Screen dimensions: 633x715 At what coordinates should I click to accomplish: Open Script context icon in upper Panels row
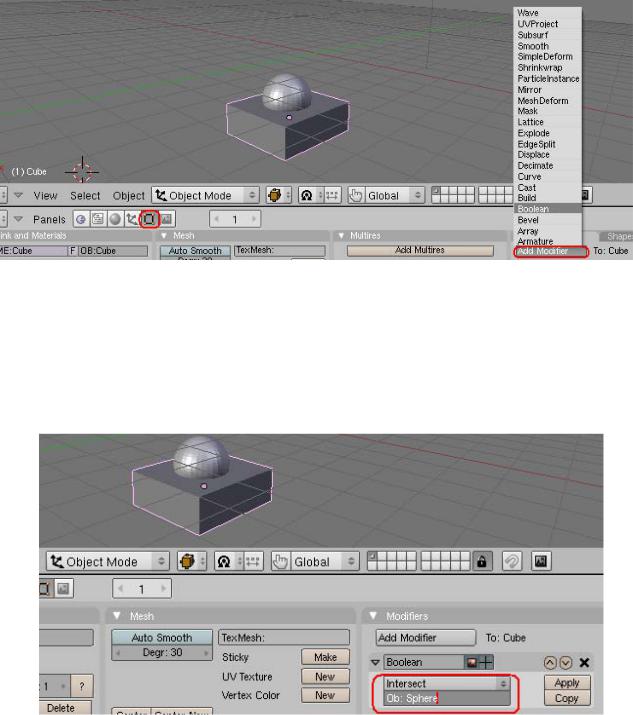98,219
